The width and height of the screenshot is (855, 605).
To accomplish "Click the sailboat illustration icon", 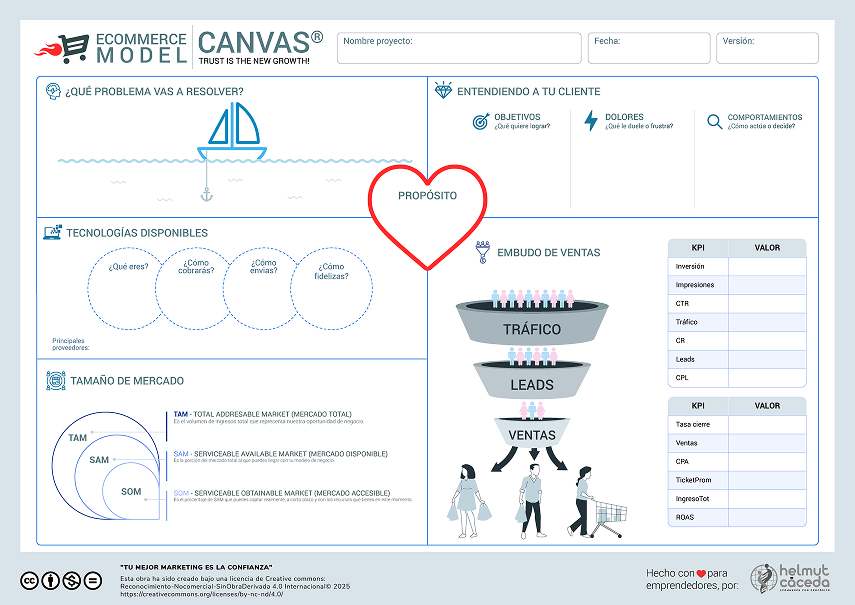I will [232, 133].
